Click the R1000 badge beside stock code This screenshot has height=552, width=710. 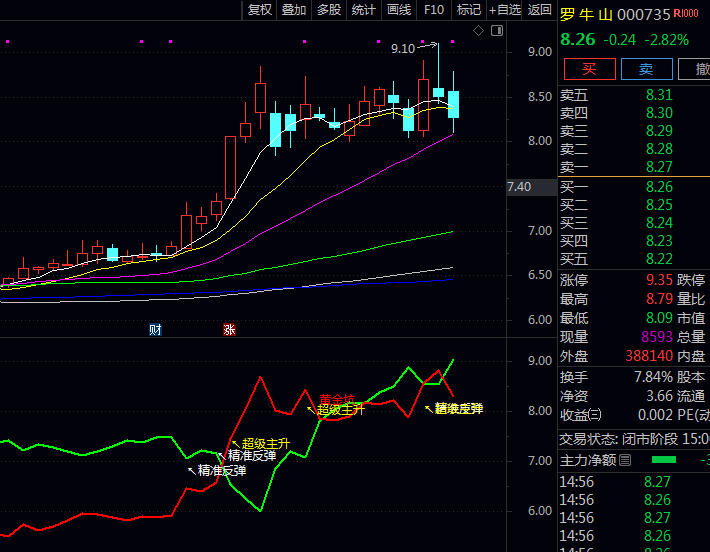[x=686, y=14]
